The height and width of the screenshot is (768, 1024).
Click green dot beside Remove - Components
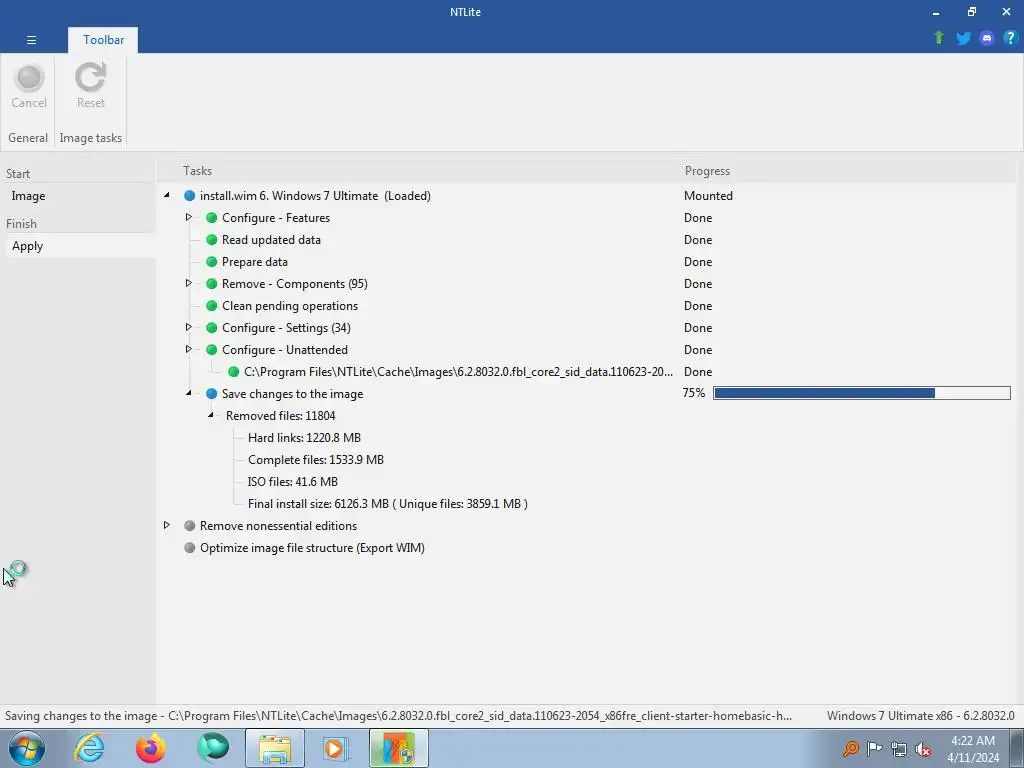click(212, 283)
